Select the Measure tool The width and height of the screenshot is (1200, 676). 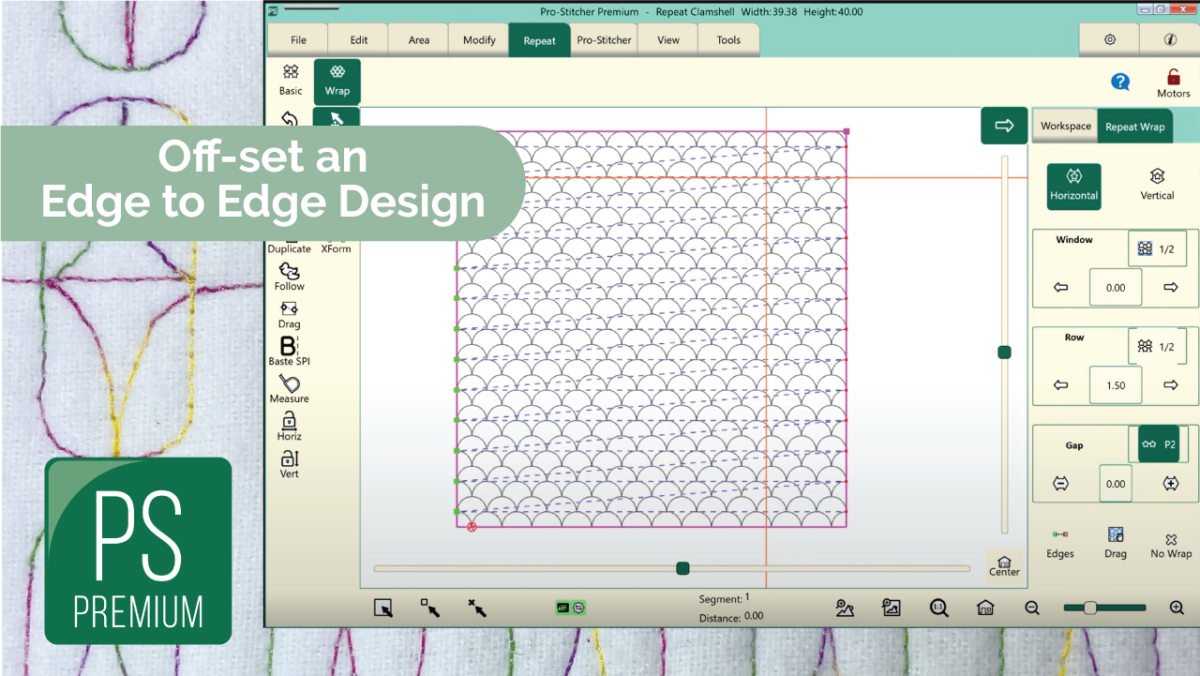[x=288, y=391]
